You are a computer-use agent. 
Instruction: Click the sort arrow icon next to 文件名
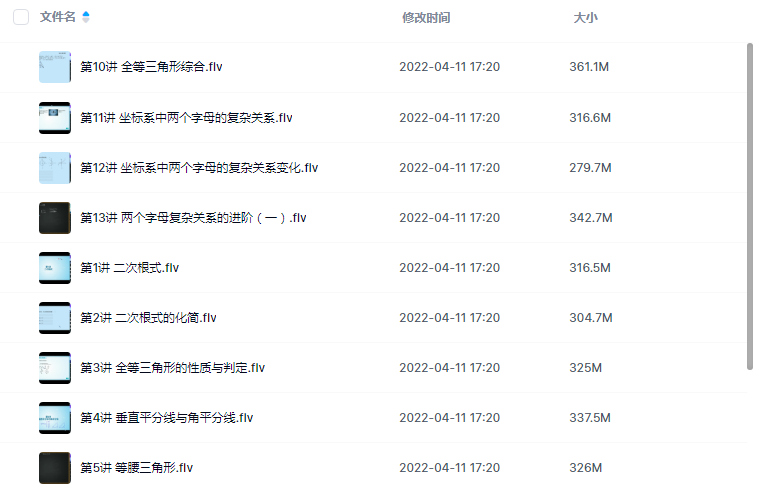(x=86, y=17)
